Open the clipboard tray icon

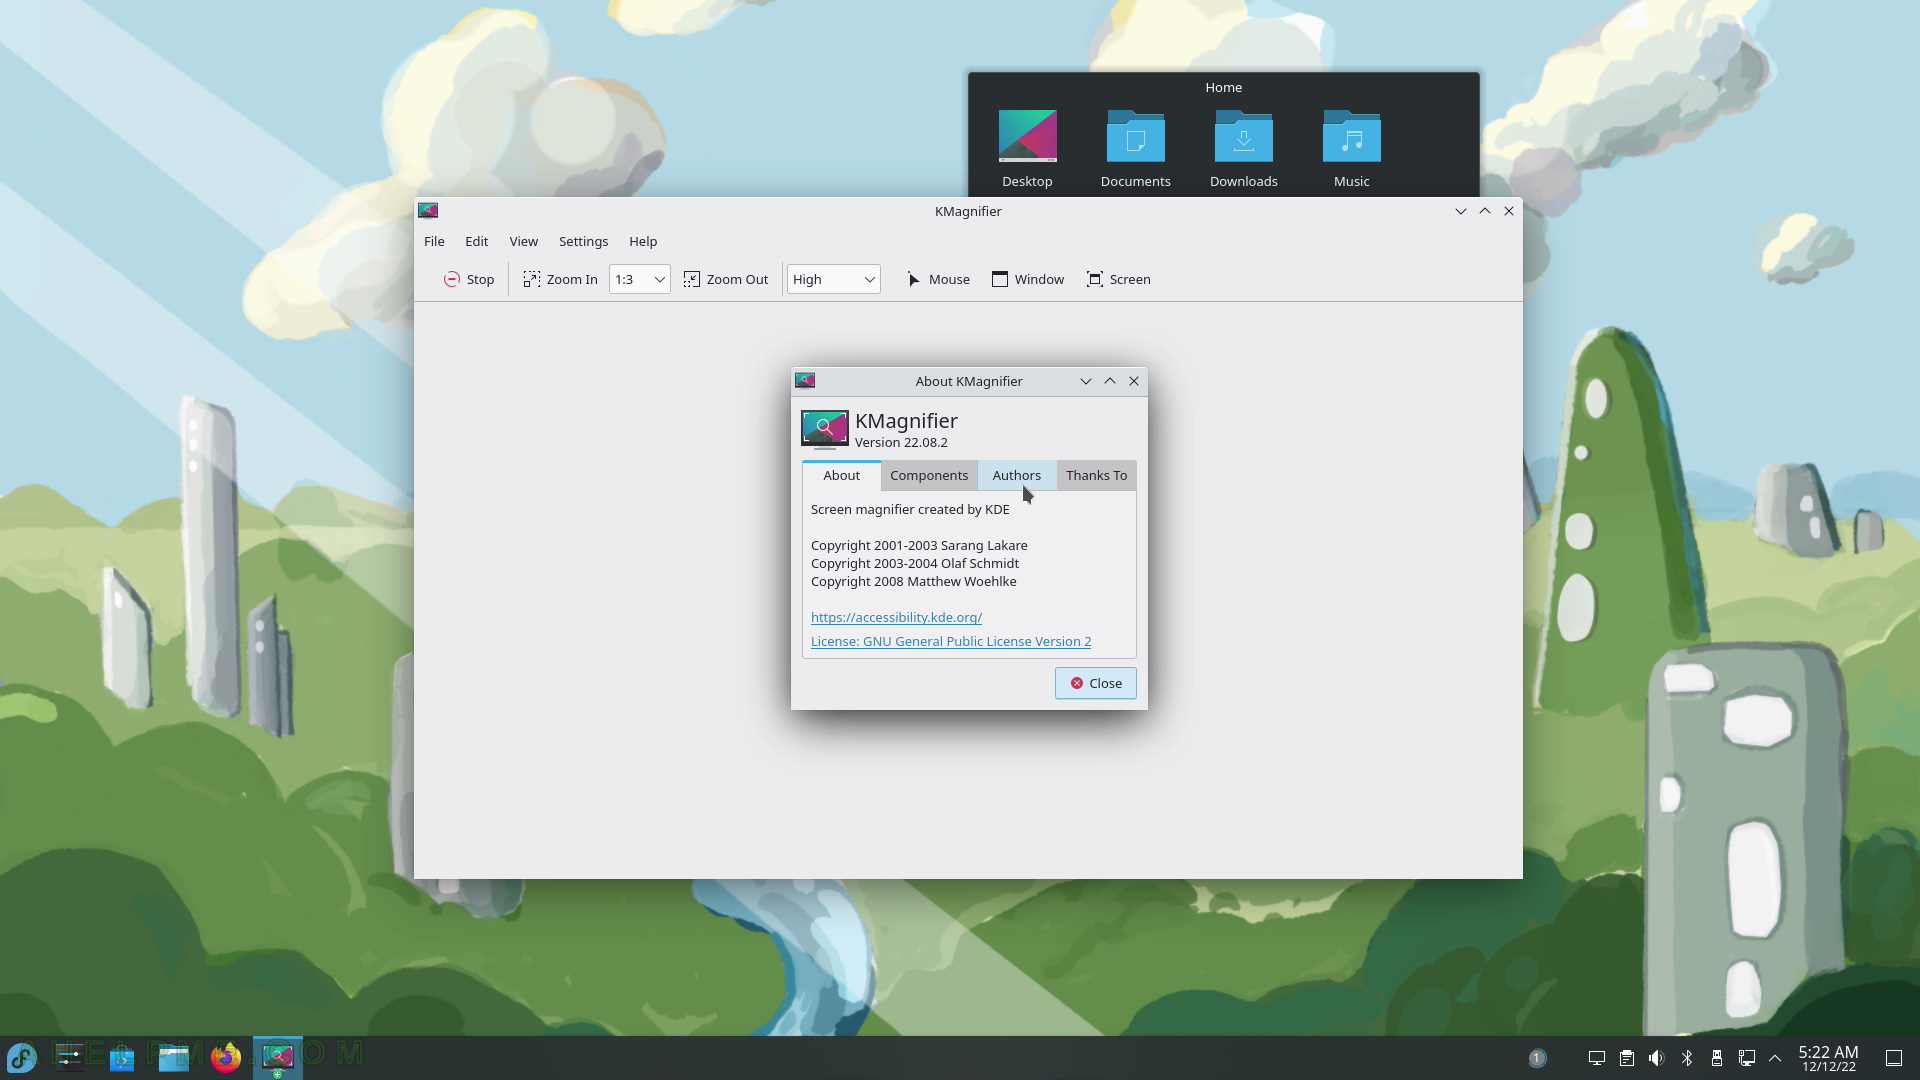1627,1058
